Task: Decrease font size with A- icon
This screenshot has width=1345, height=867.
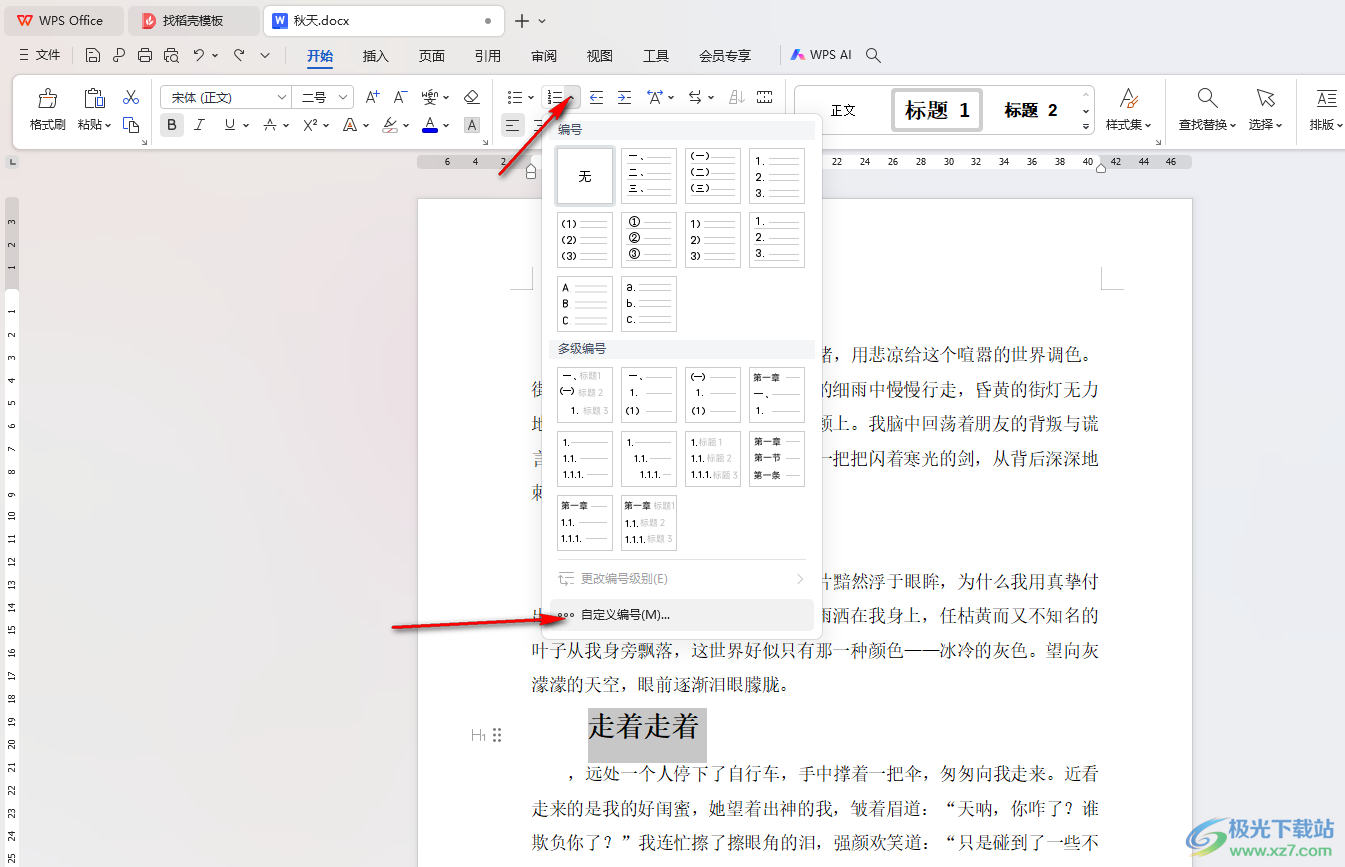Action: coord(400,97)
